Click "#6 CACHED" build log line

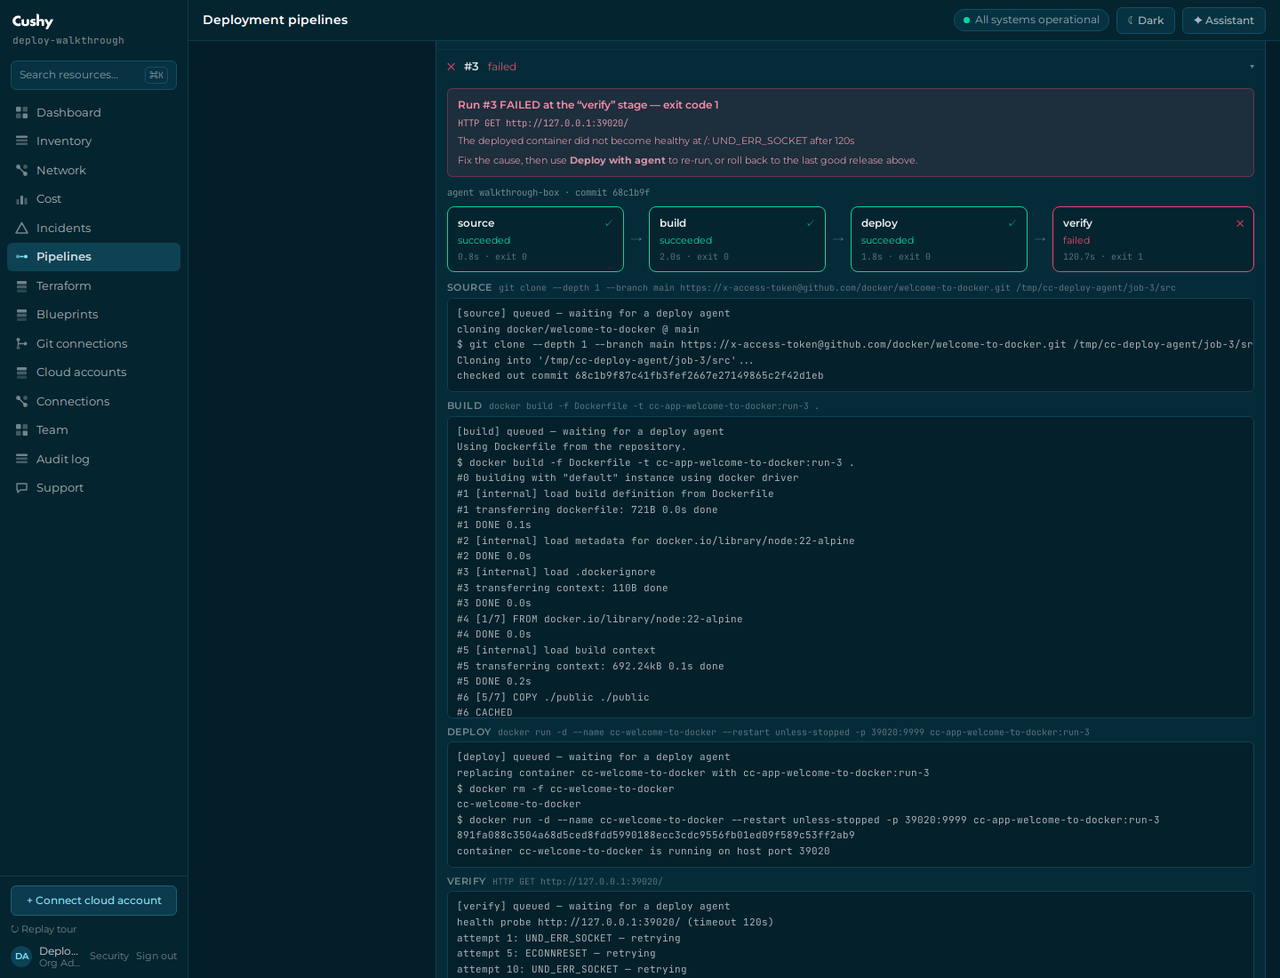(x=485, y=712)
